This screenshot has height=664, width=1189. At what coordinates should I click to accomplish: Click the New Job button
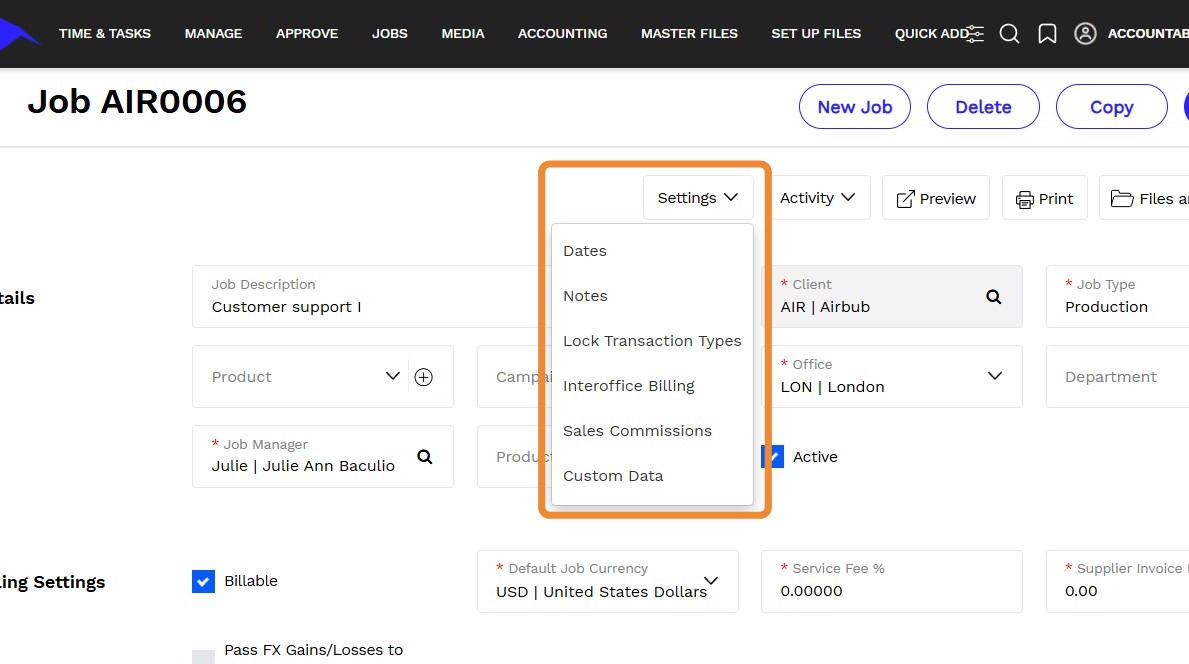pos(855,107)
